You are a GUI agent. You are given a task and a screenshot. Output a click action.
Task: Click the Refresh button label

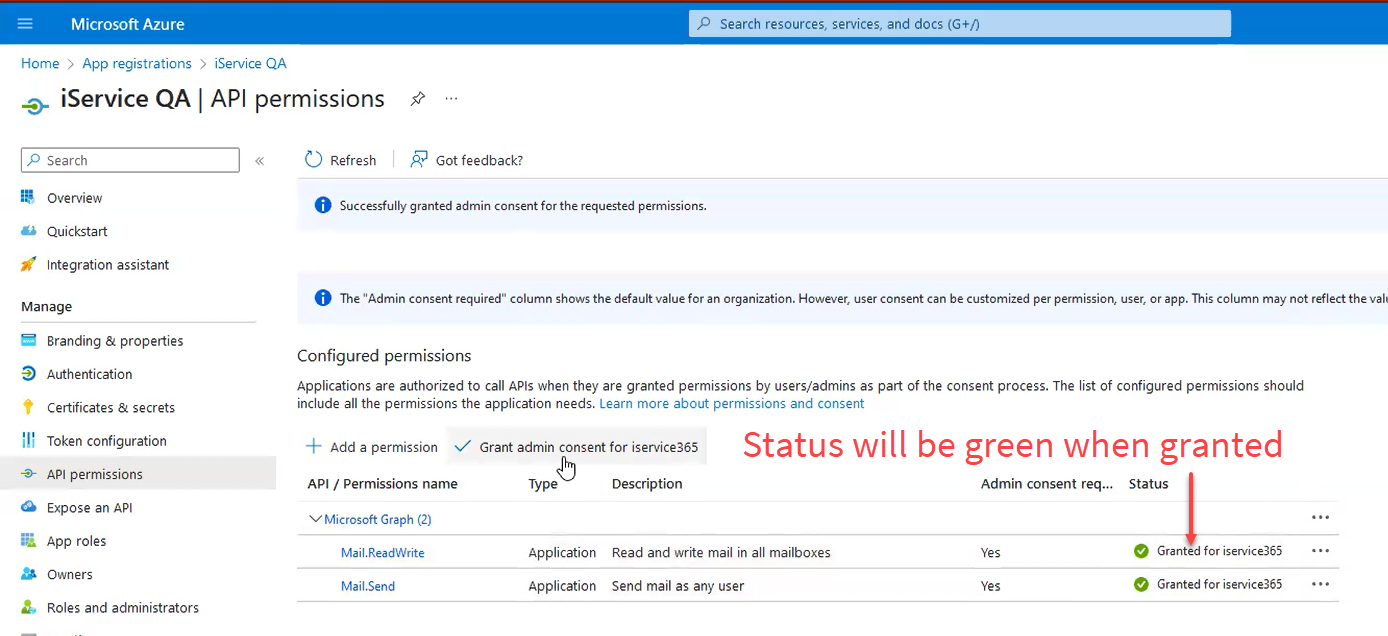tap(353, 160)
